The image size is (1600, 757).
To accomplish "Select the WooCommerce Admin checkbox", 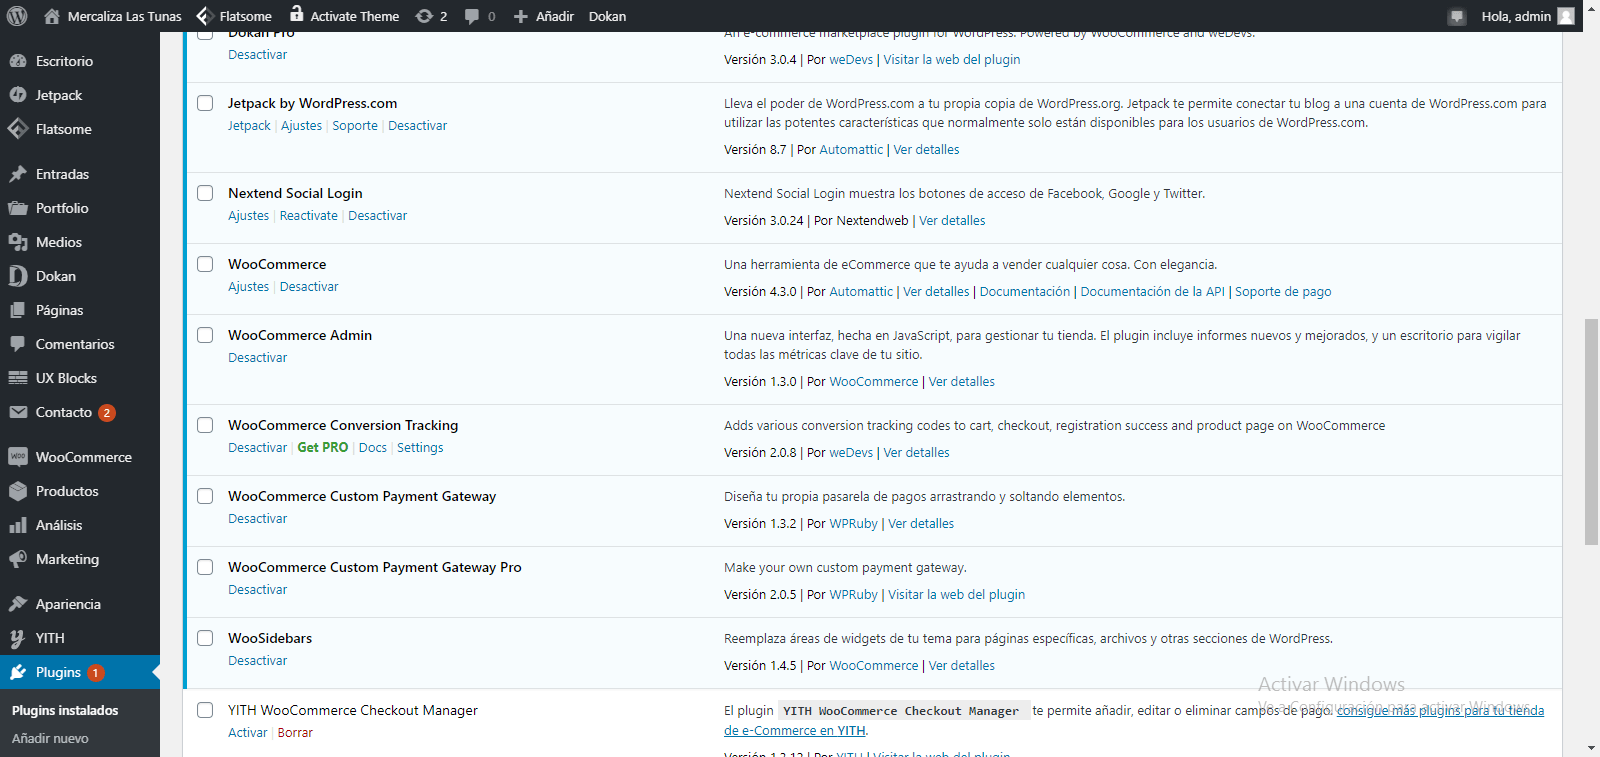I will click(205, 335).
